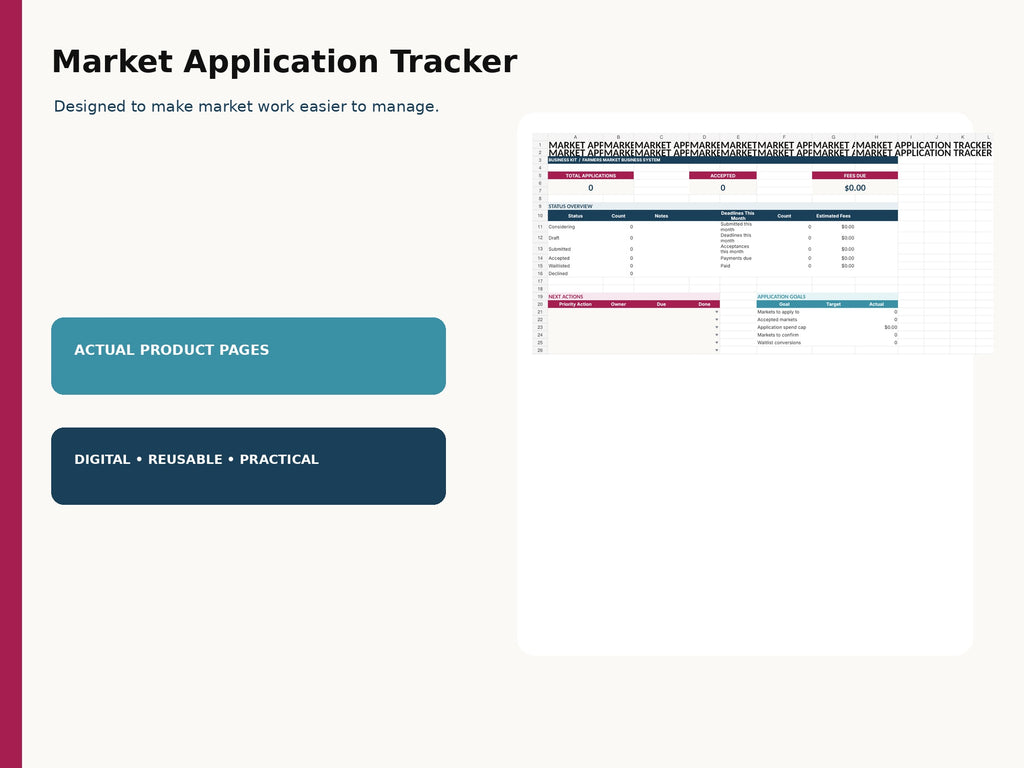Click the Notes column header

coord(661,216)
